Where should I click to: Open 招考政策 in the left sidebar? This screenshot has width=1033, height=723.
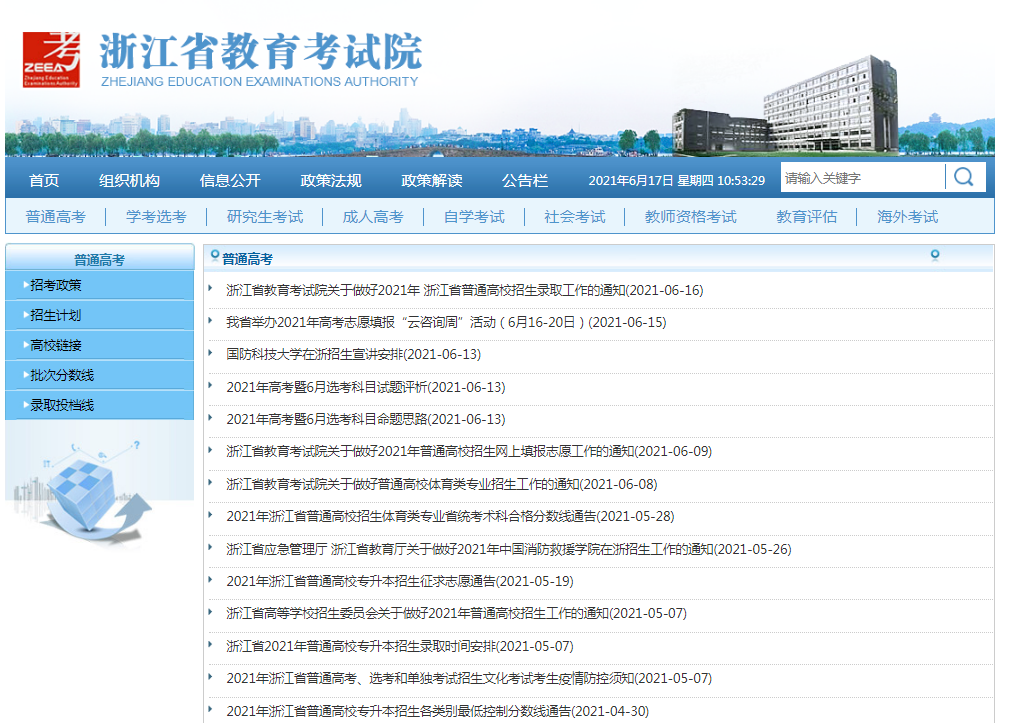[55, 284]
